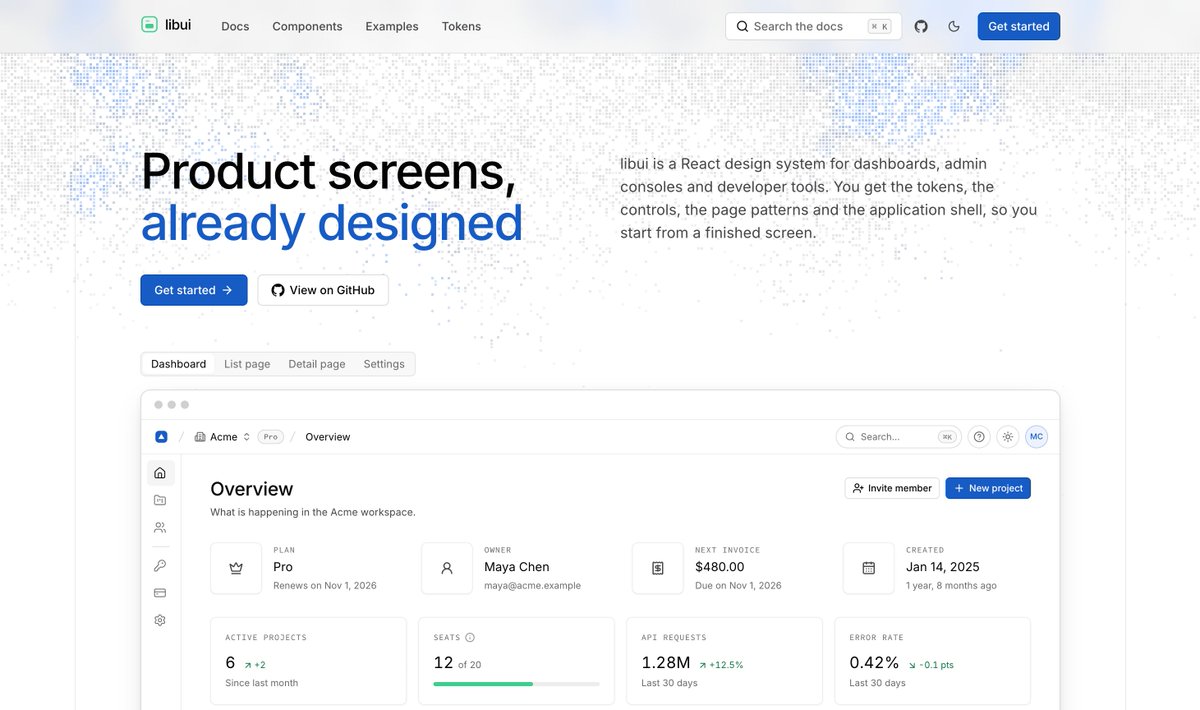Viewport: 1200px width, 710px height.
Task: Open the Acme workspace switcher dropdown
Action: [223, 437]
